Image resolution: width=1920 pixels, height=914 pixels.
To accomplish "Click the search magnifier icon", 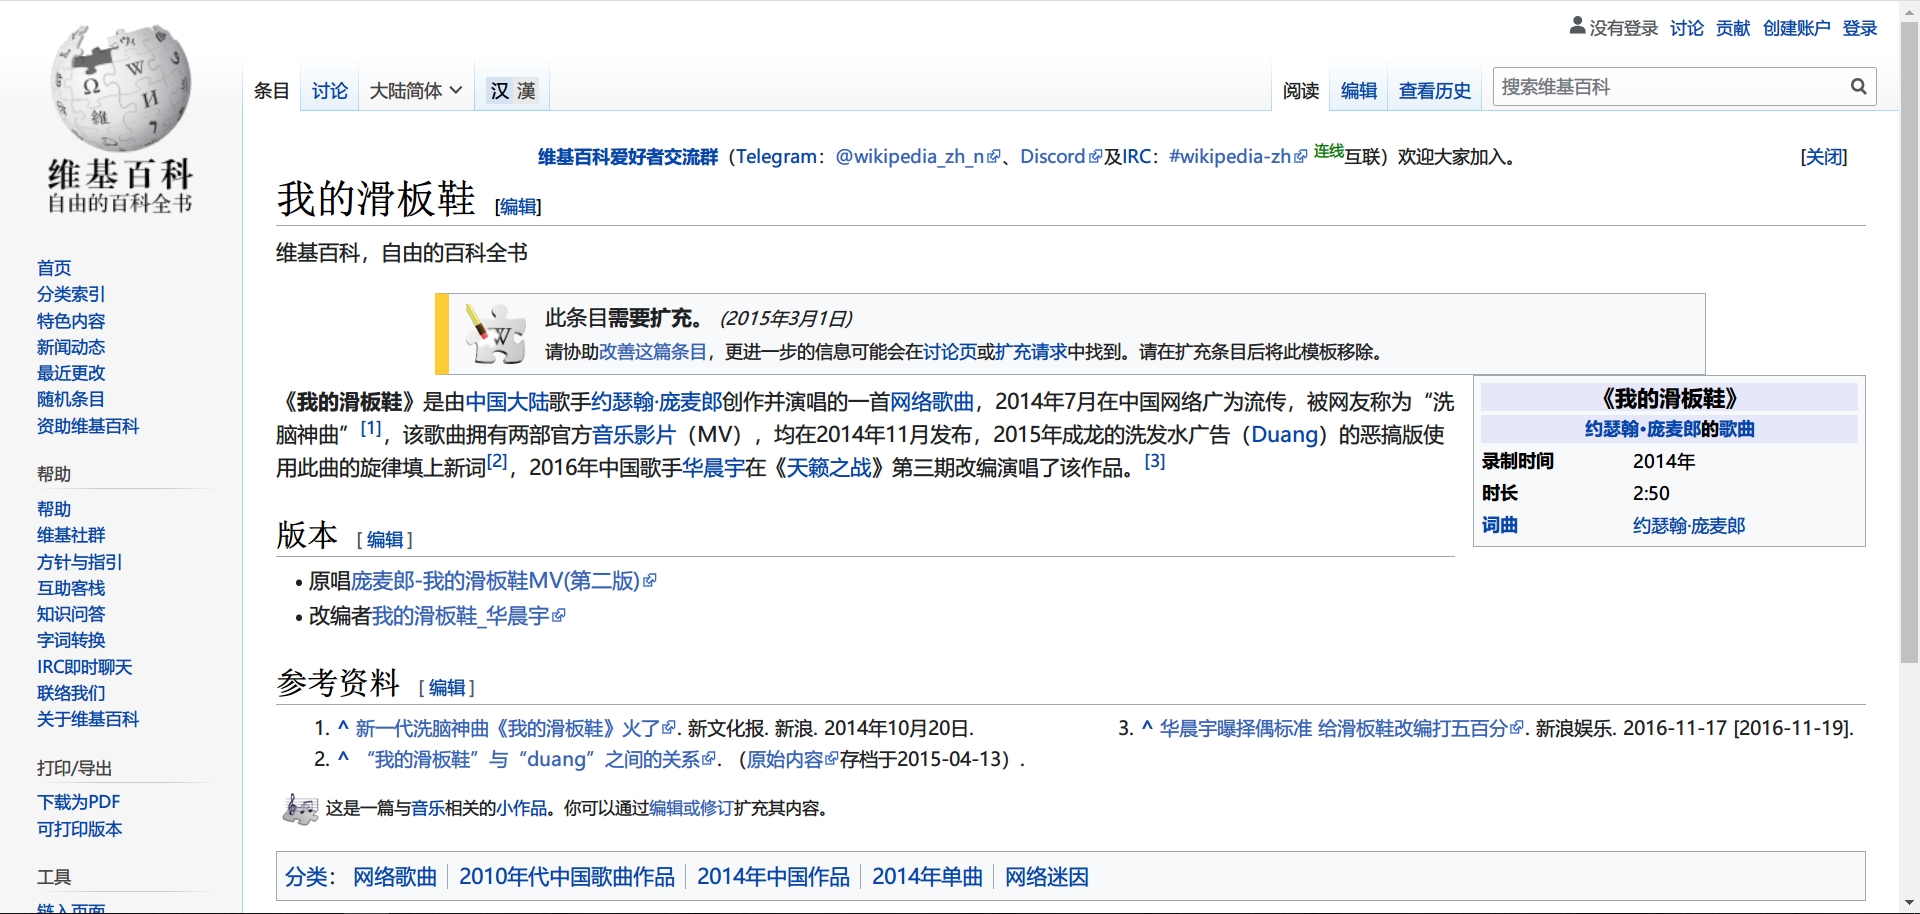I will tap(1858, 87).
